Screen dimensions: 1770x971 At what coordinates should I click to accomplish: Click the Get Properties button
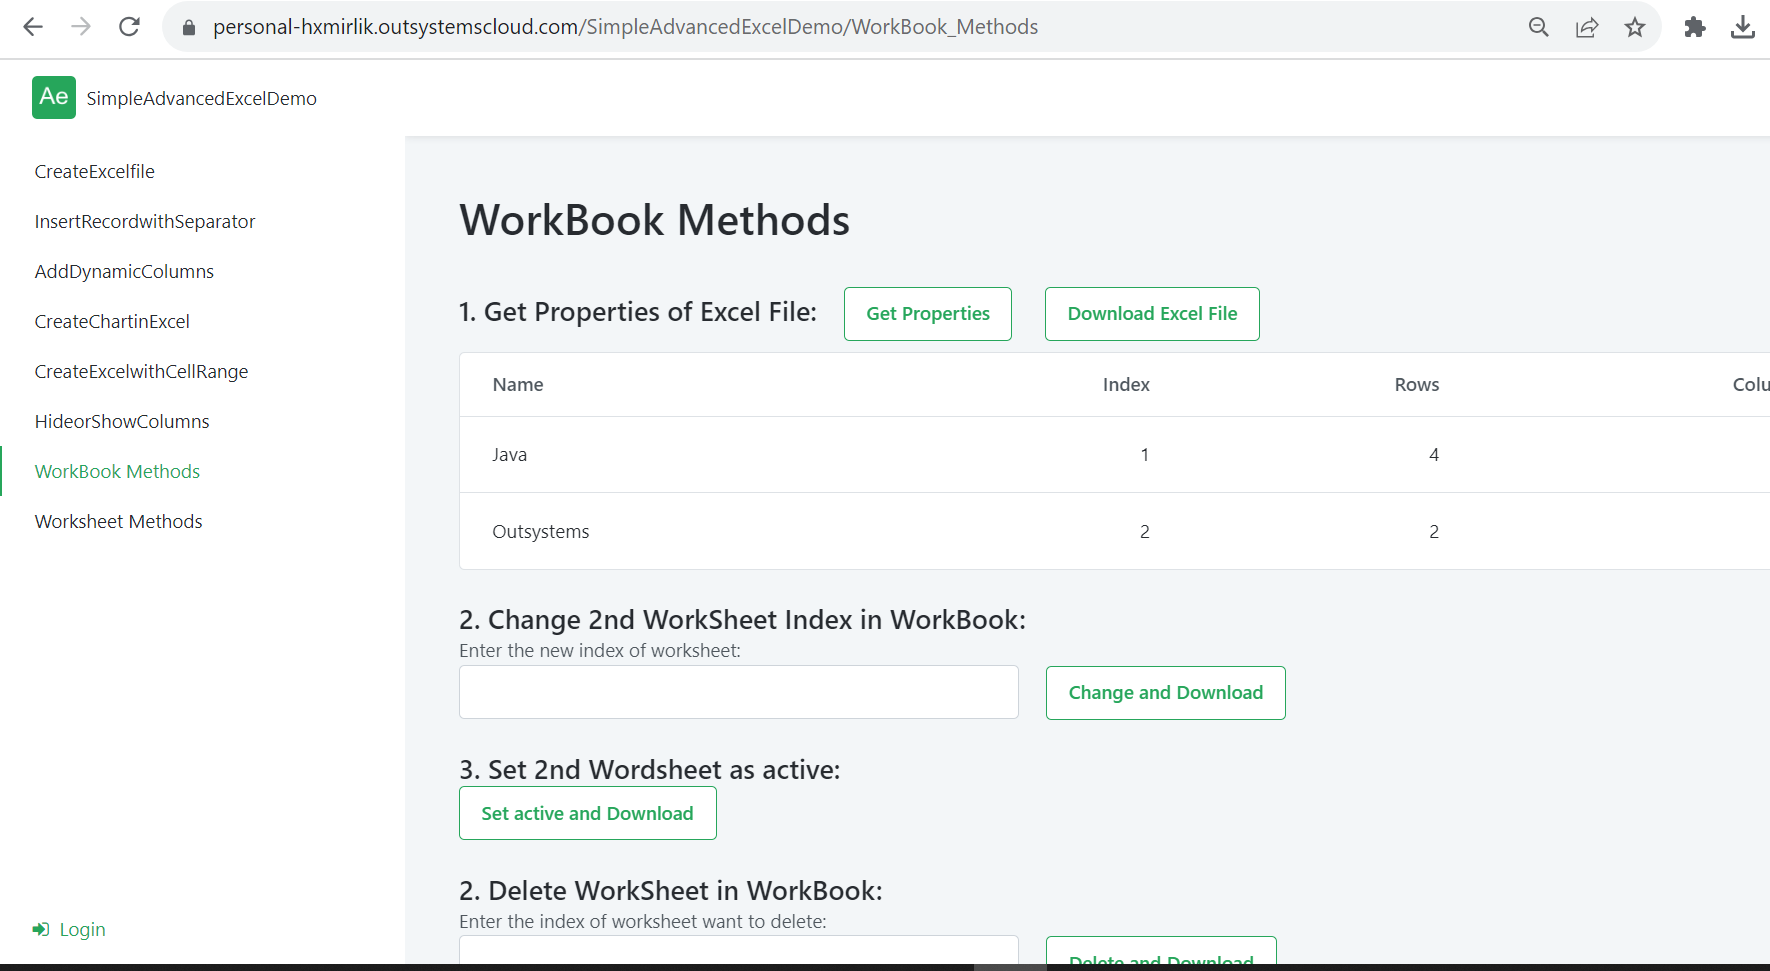[927, 313]
